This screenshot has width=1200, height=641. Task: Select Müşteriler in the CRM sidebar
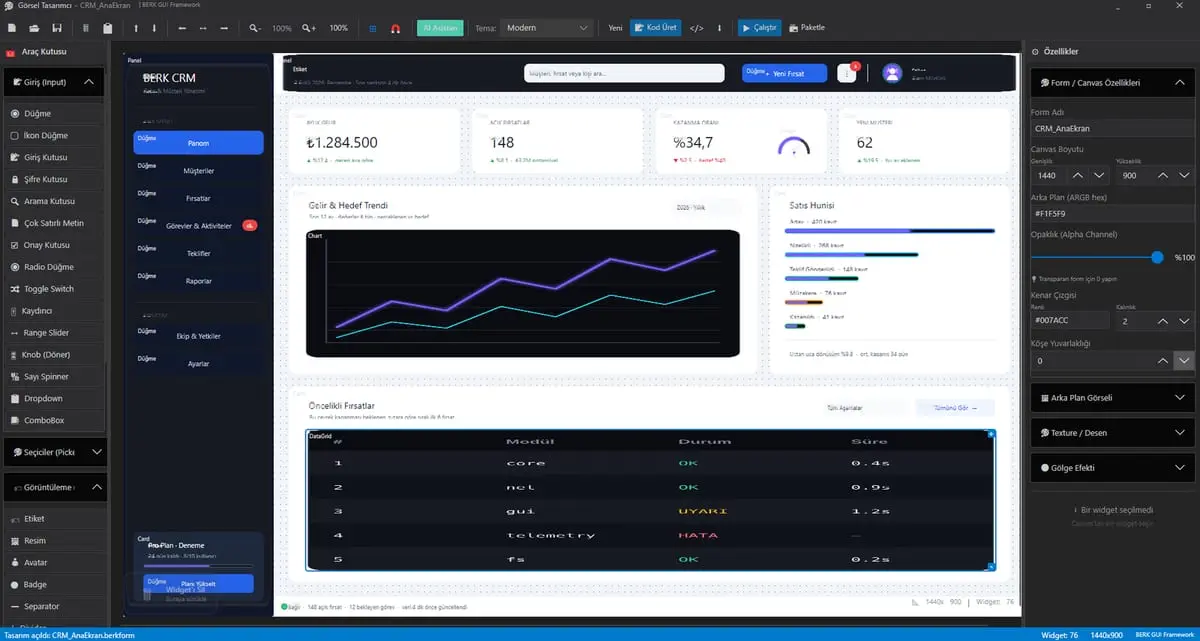pos(199,171)
